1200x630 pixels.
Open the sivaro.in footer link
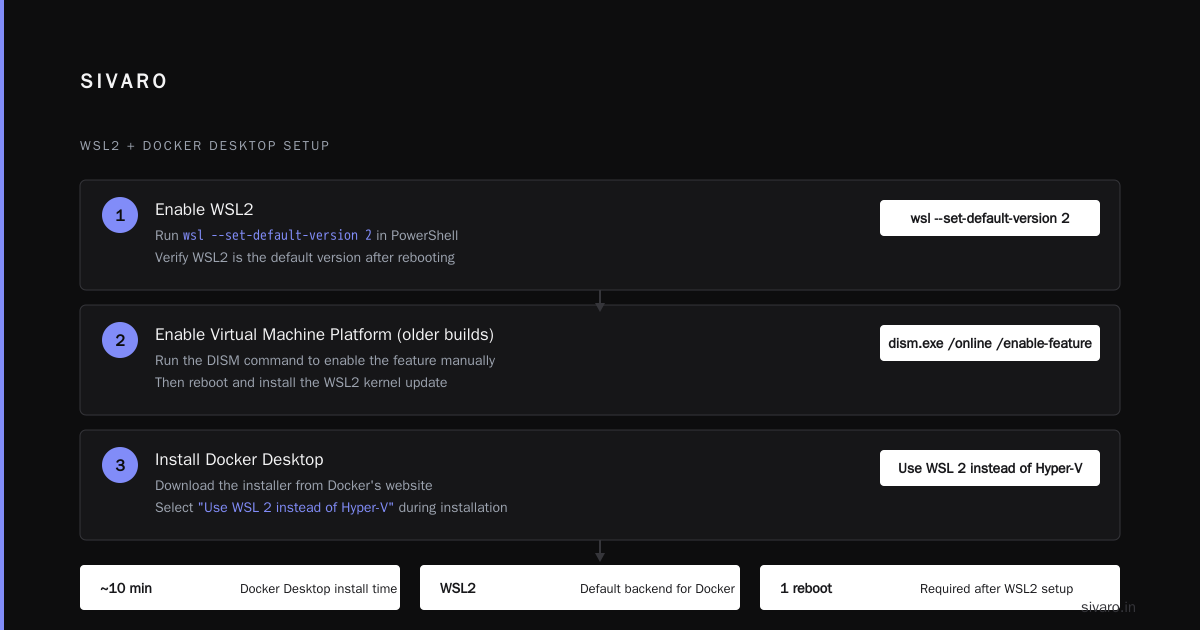pos(1108,607)
